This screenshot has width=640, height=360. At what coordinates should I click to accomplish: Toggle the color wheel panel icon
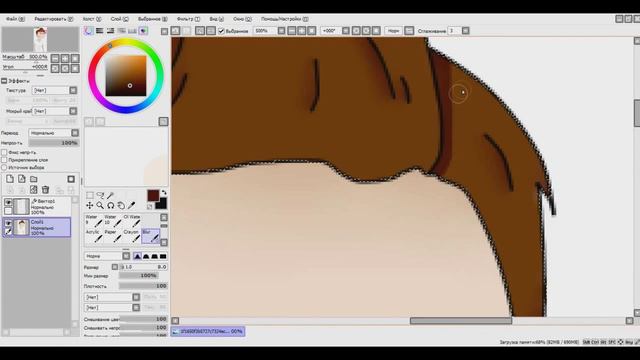pyautogui.click(x=89, y=31)
